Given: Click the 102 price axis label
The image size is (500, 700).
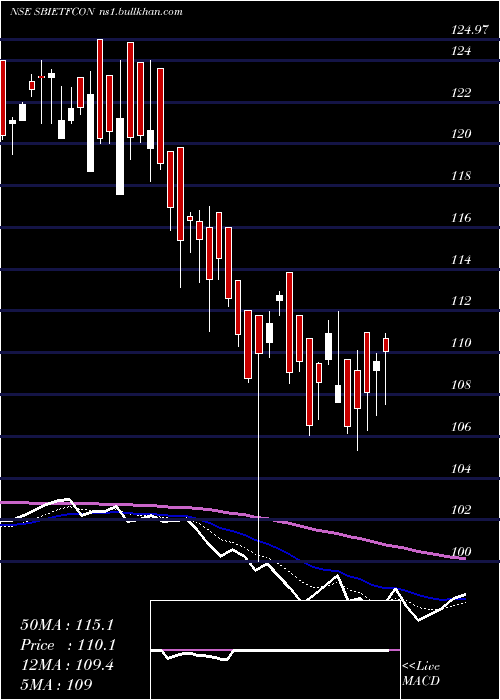Looking at the screenshot, I should (461, 510).
